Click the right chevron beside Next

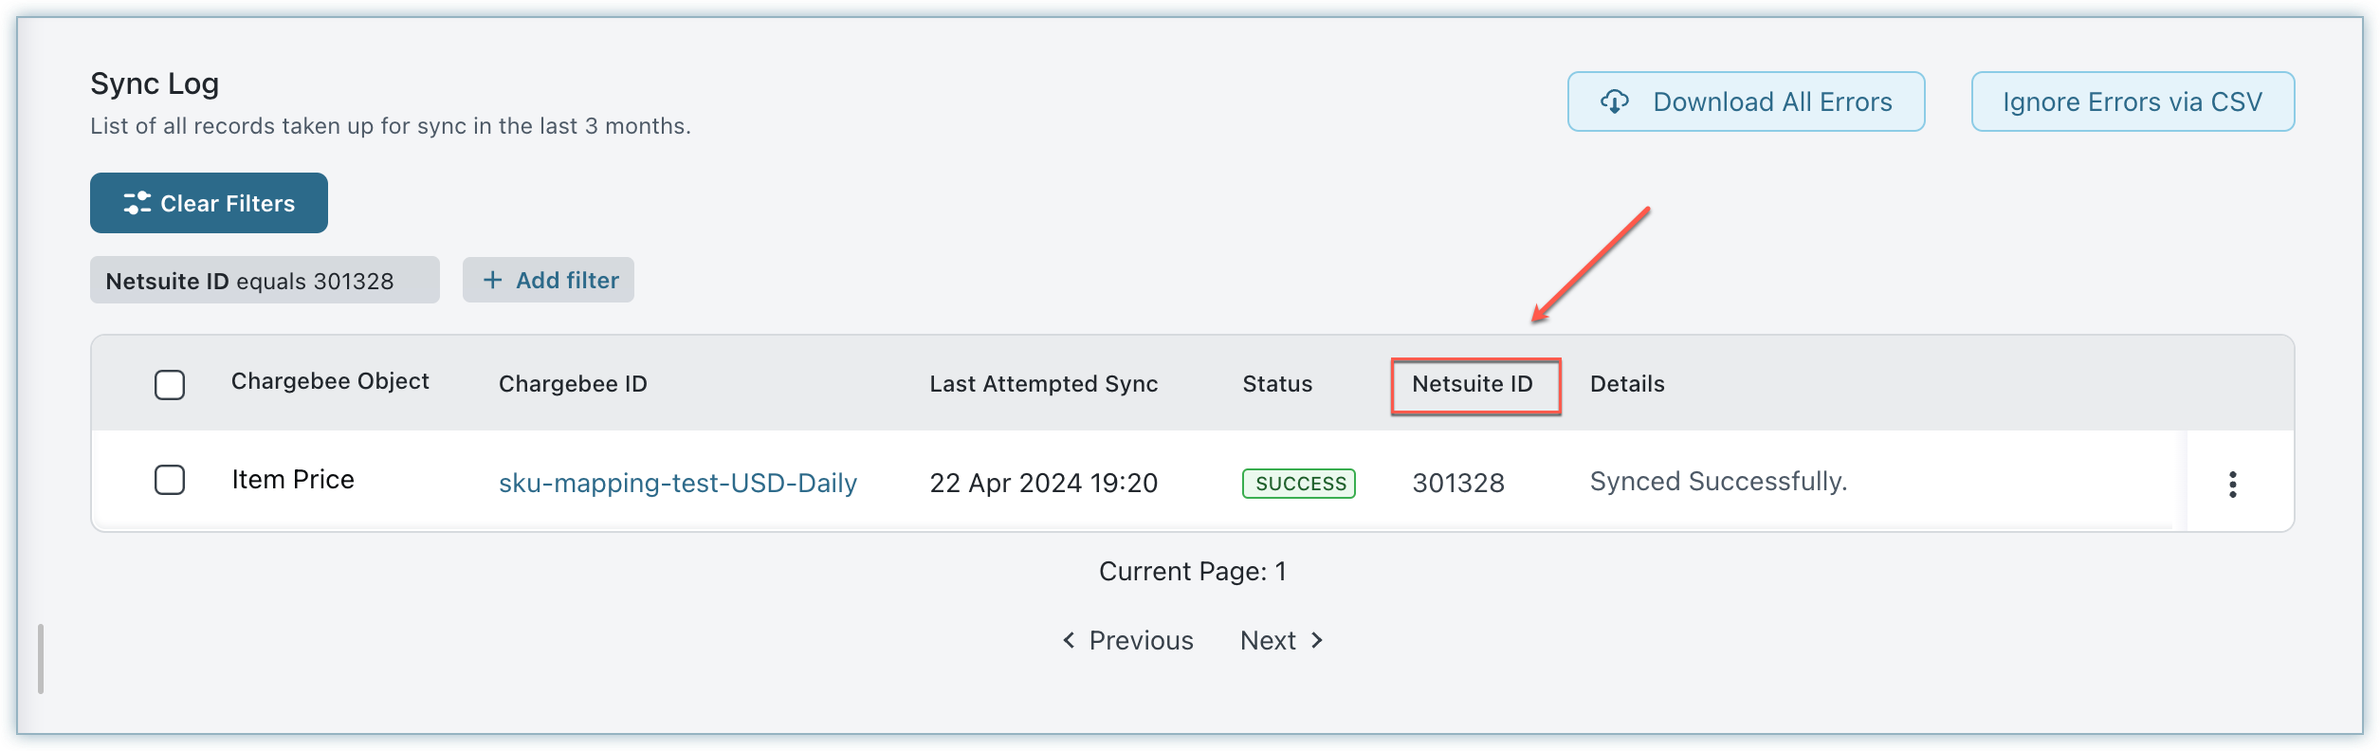pos(1317,640)
